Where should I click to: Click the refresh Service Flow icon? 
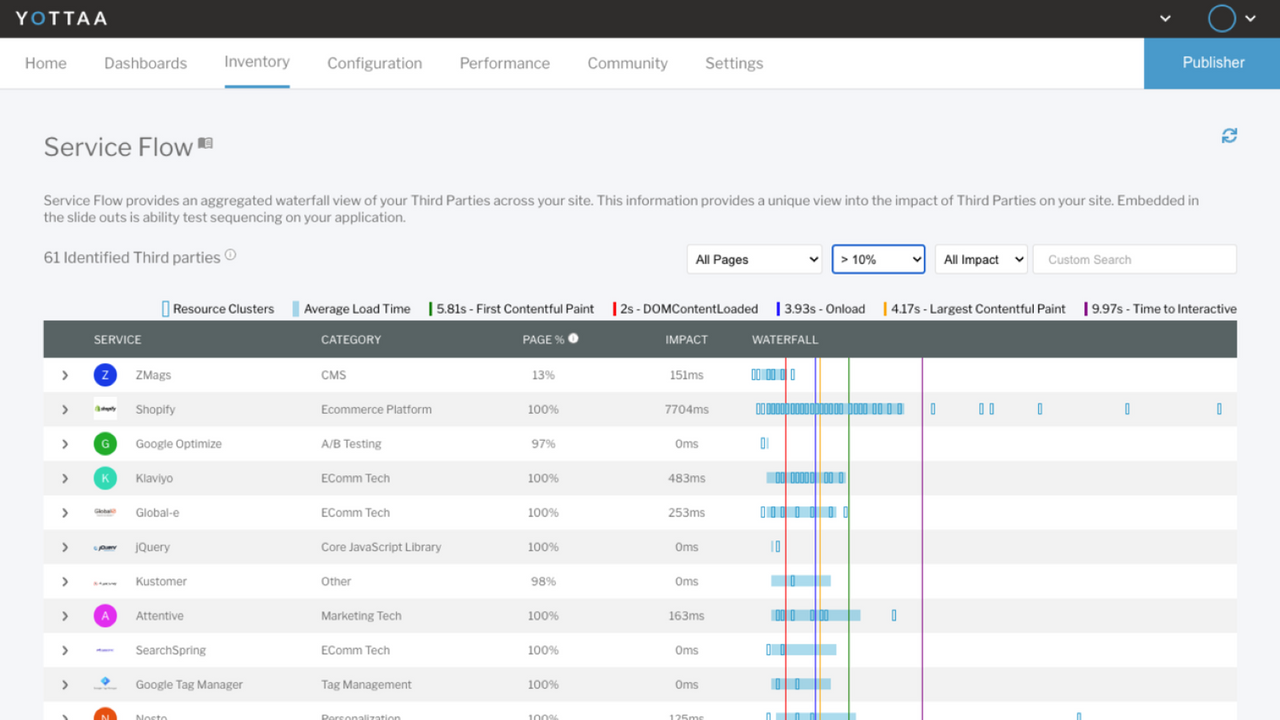click(1229, 135)
